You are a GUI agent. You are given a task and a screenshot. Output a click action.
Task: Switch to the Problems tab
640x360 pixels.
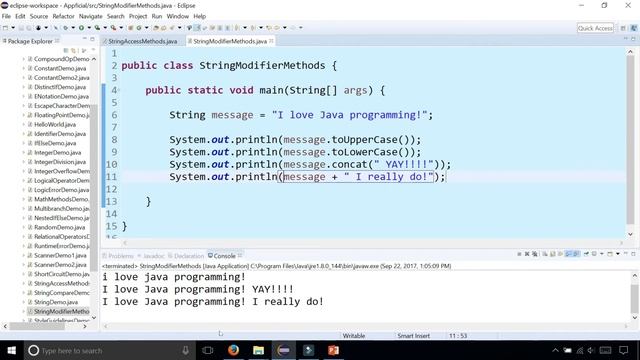(x=118, y=256)
